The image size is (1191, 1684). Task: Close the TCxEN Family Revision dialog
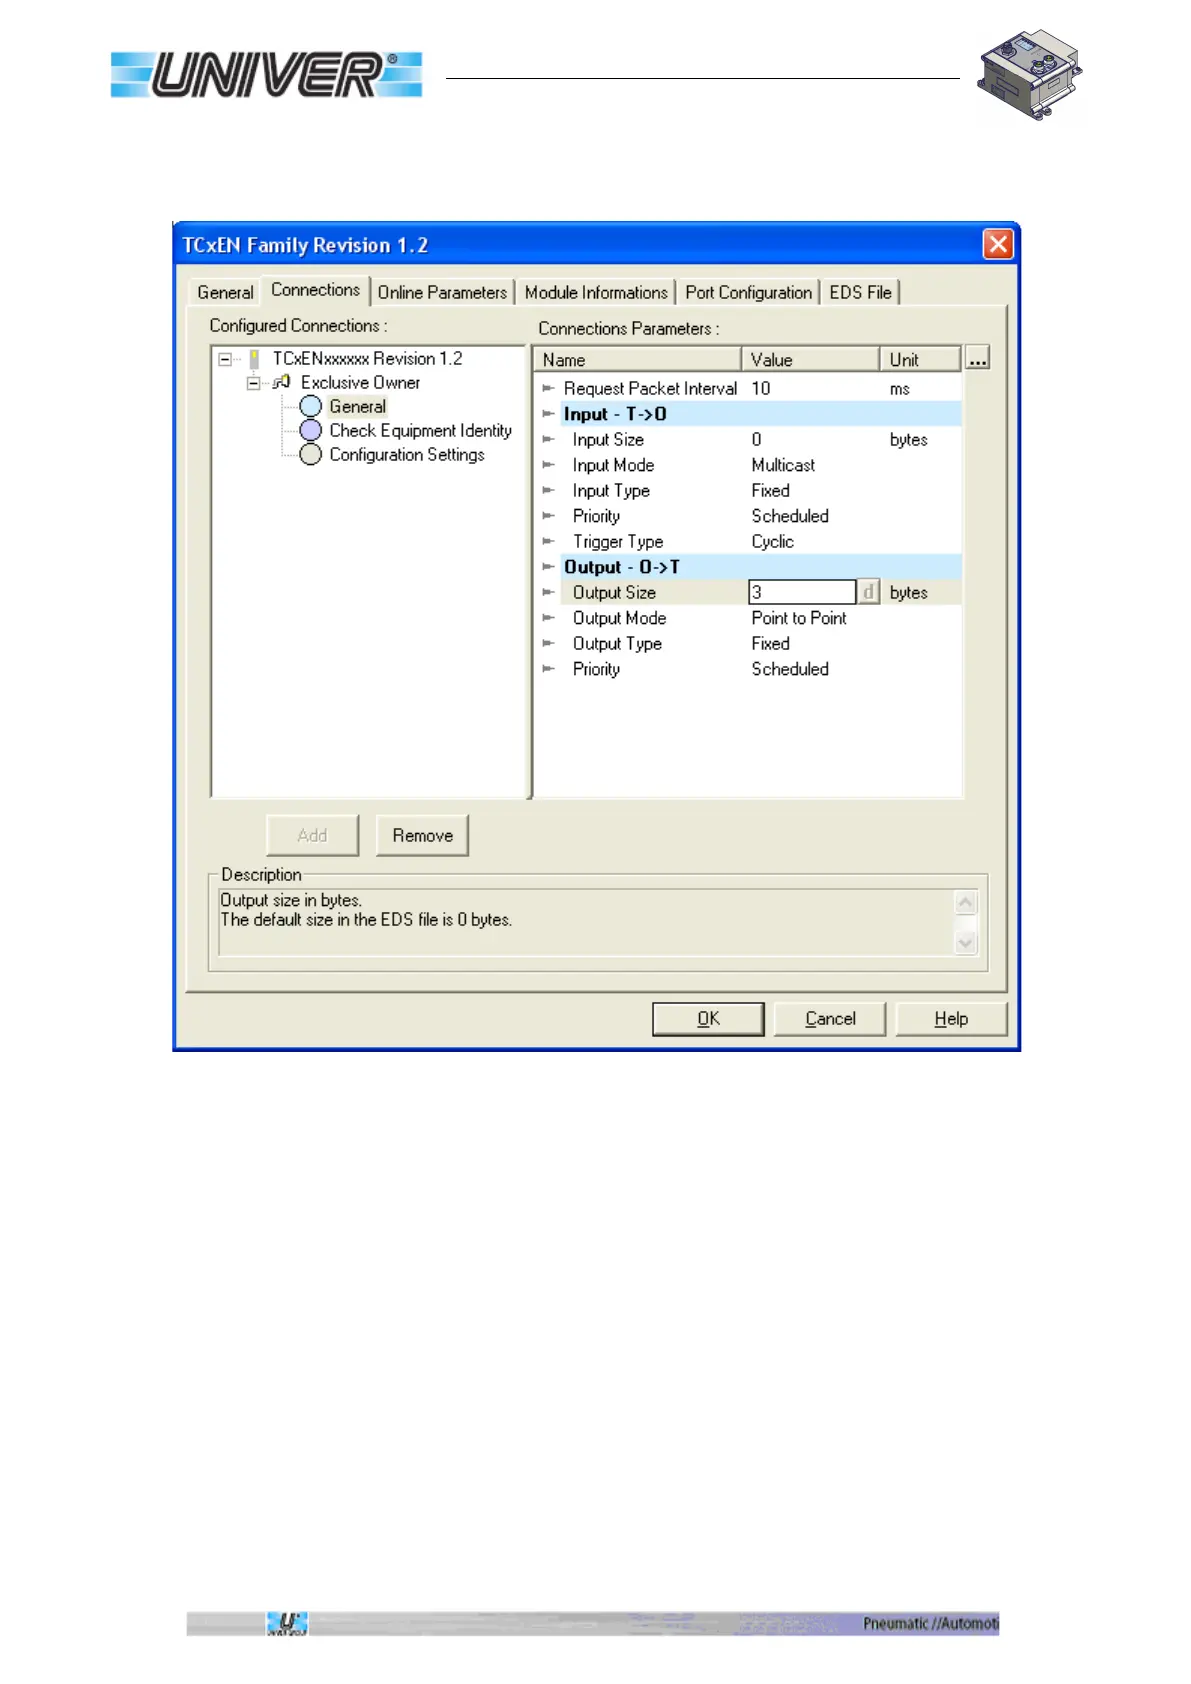pos(998,244)
